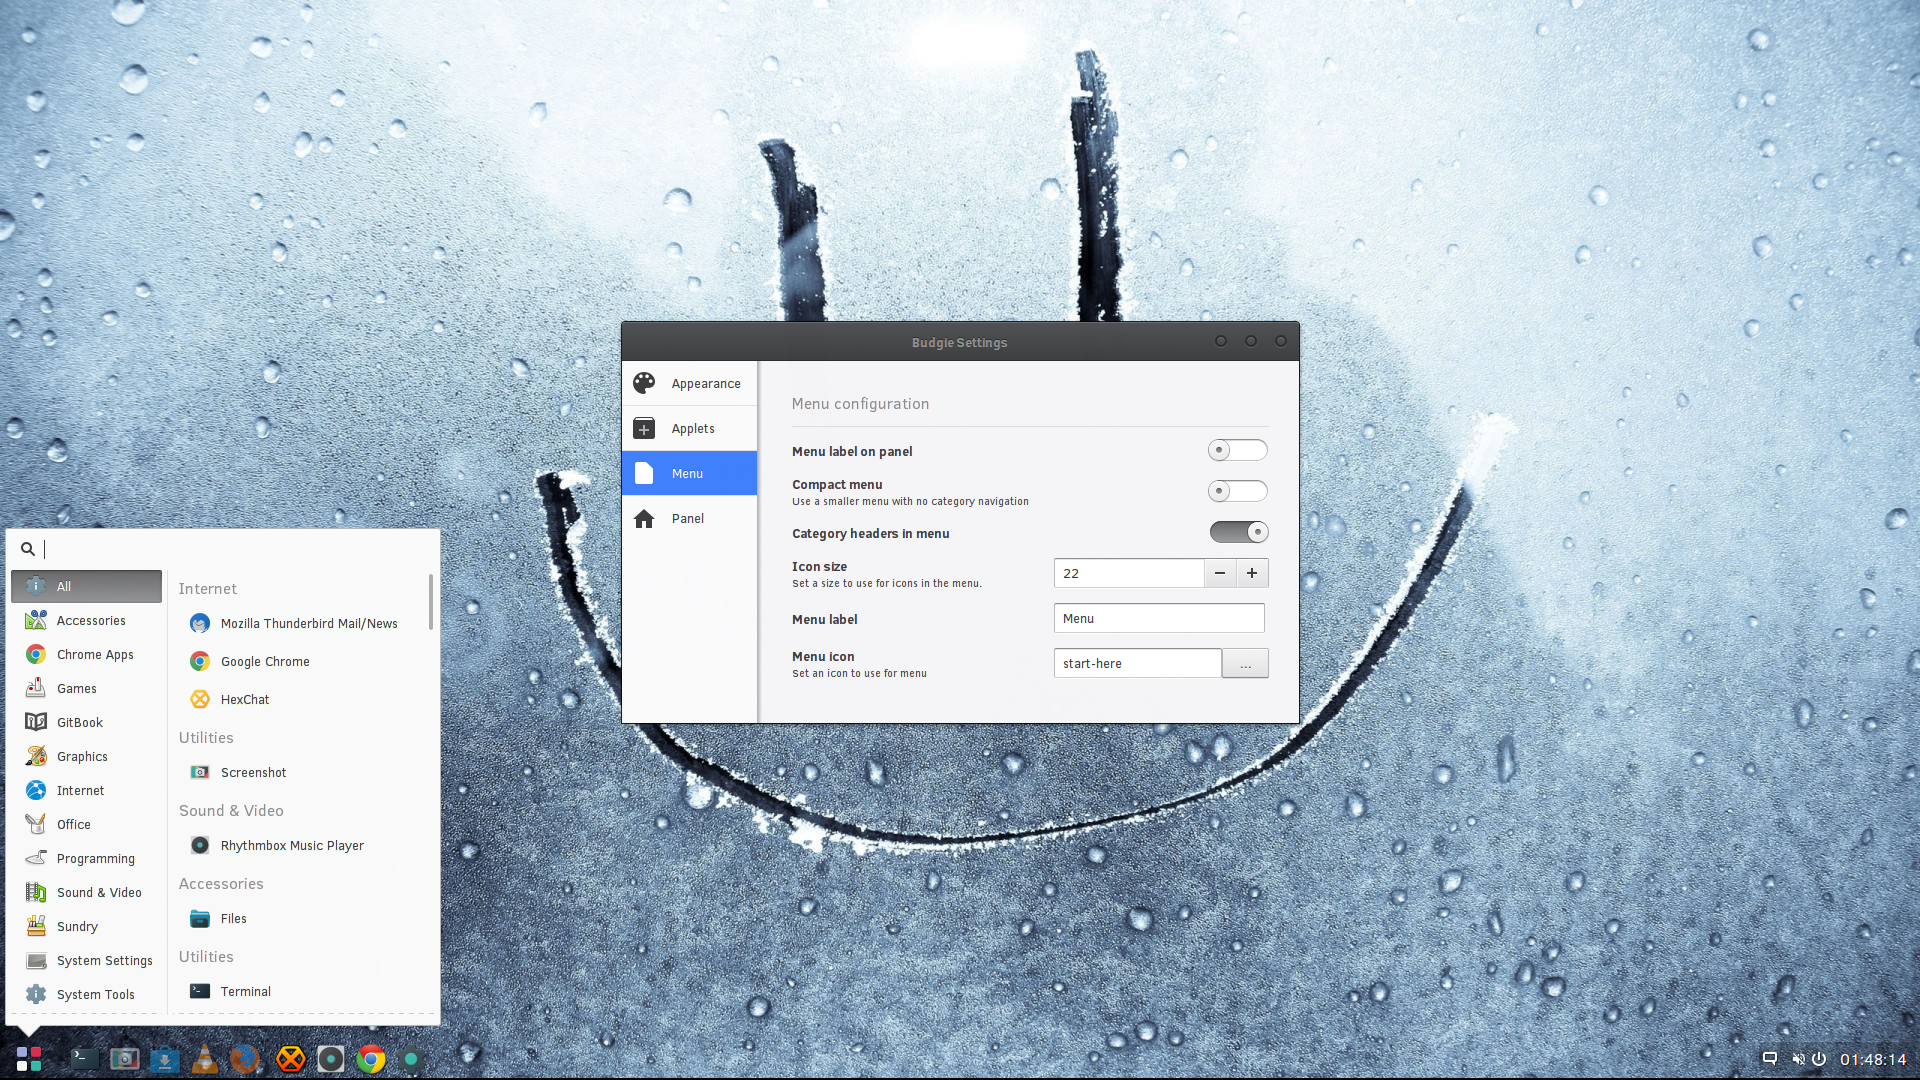Increase icon size with plus button
This screenshot has width=1920, height=1080.
[1252, 574]
